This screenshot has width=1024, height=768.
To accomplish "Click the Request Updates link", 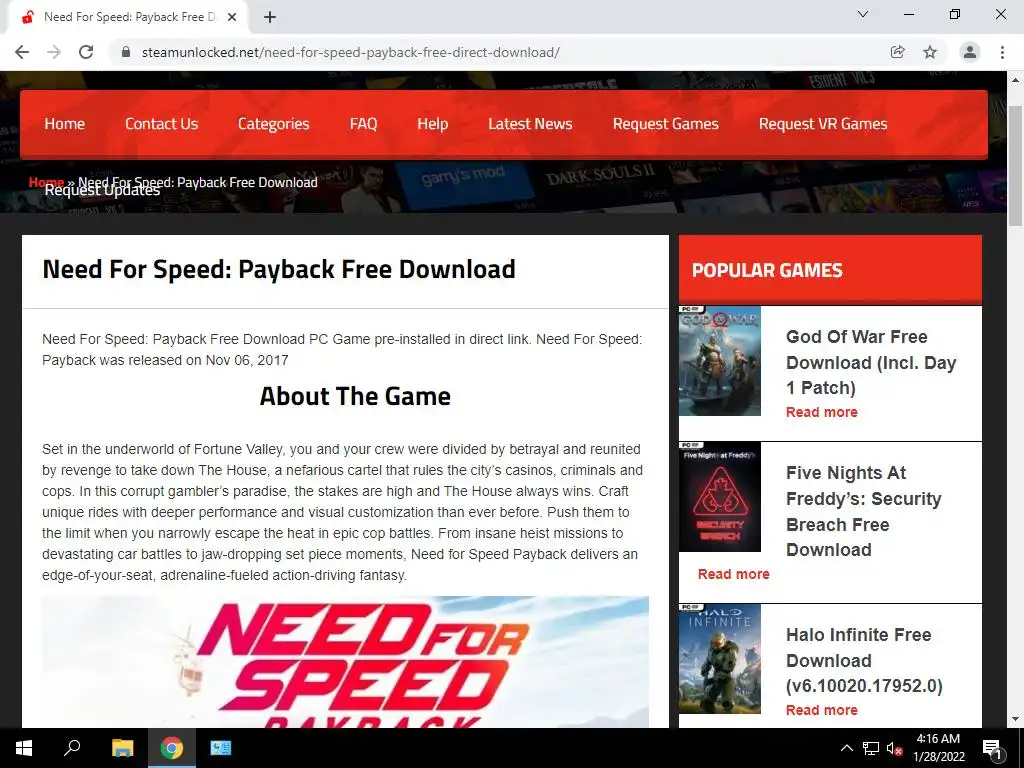I will (103, 192).
